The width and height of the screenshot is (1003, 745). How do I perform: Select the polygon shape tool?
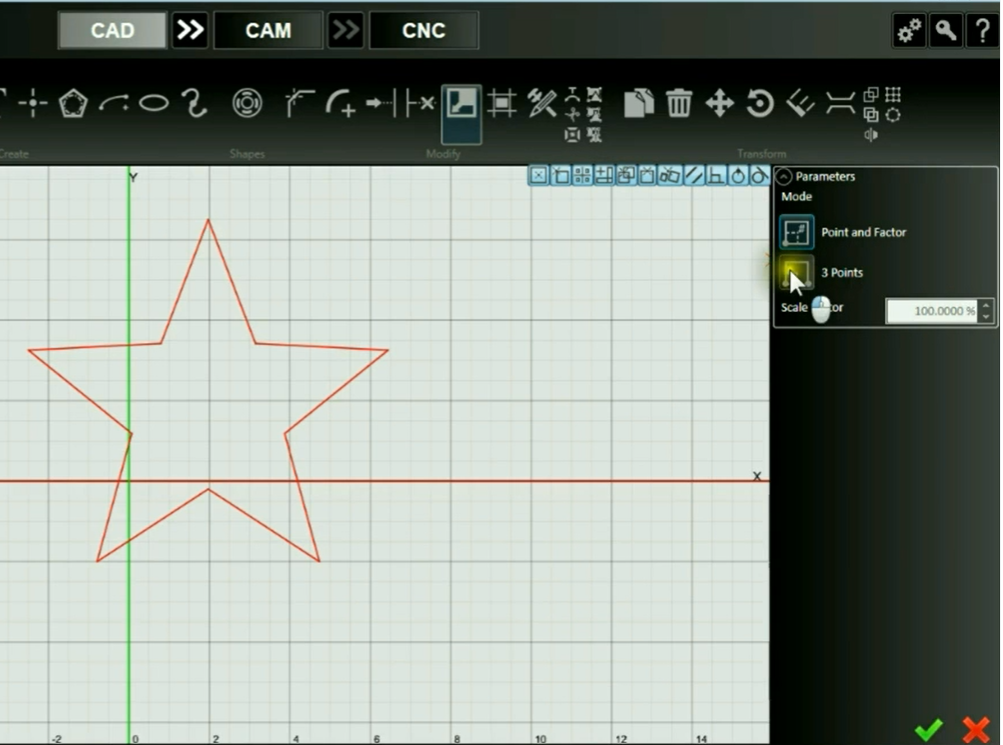pos(72,103)
